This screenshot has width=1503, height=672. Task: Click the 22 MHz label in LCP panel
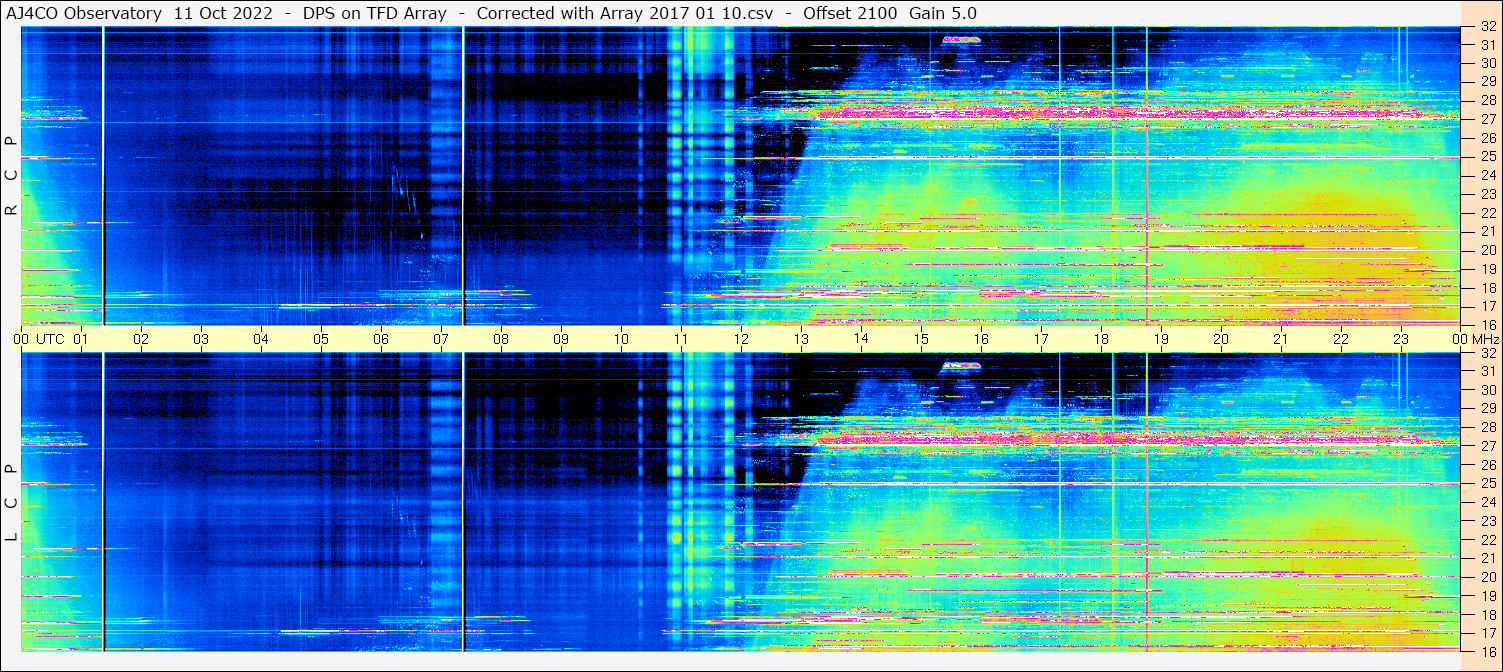pos(1488,539)
